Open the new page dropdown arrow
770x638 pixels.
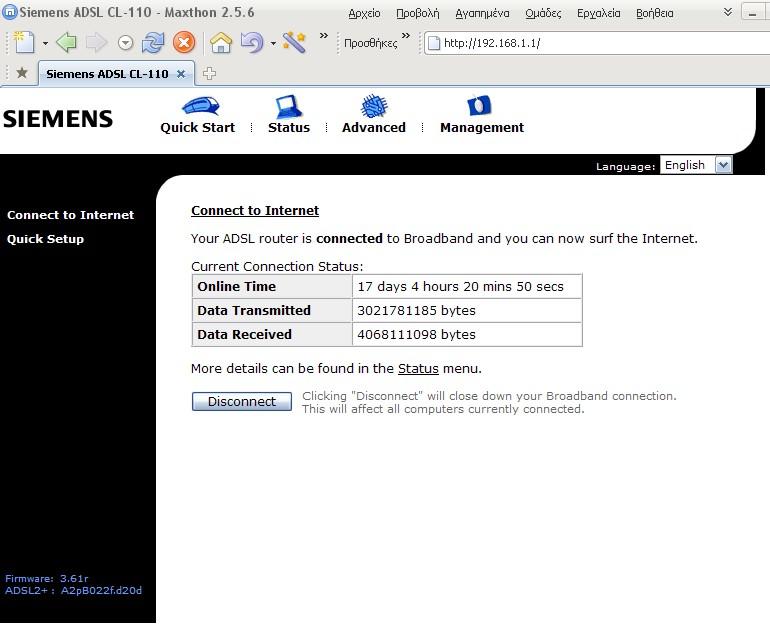45,43
